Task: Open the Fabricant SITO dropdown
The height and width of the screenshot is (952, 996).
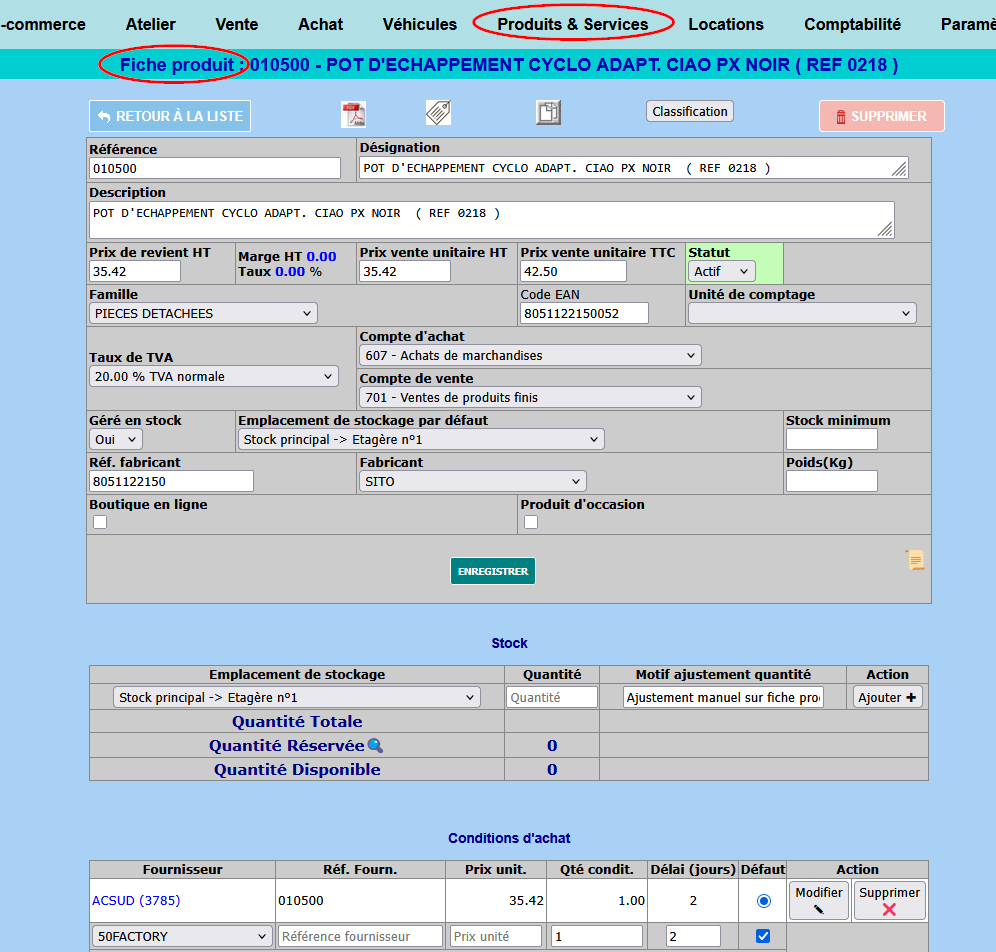Action: pos(472,482)
